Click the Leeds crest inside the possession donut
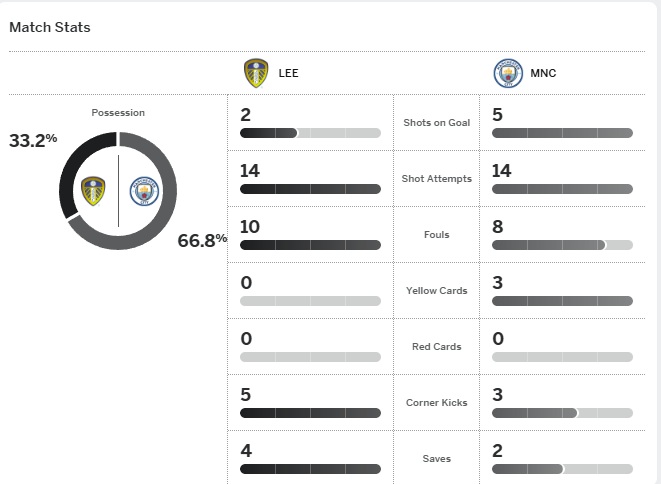 tap(93, 190)
